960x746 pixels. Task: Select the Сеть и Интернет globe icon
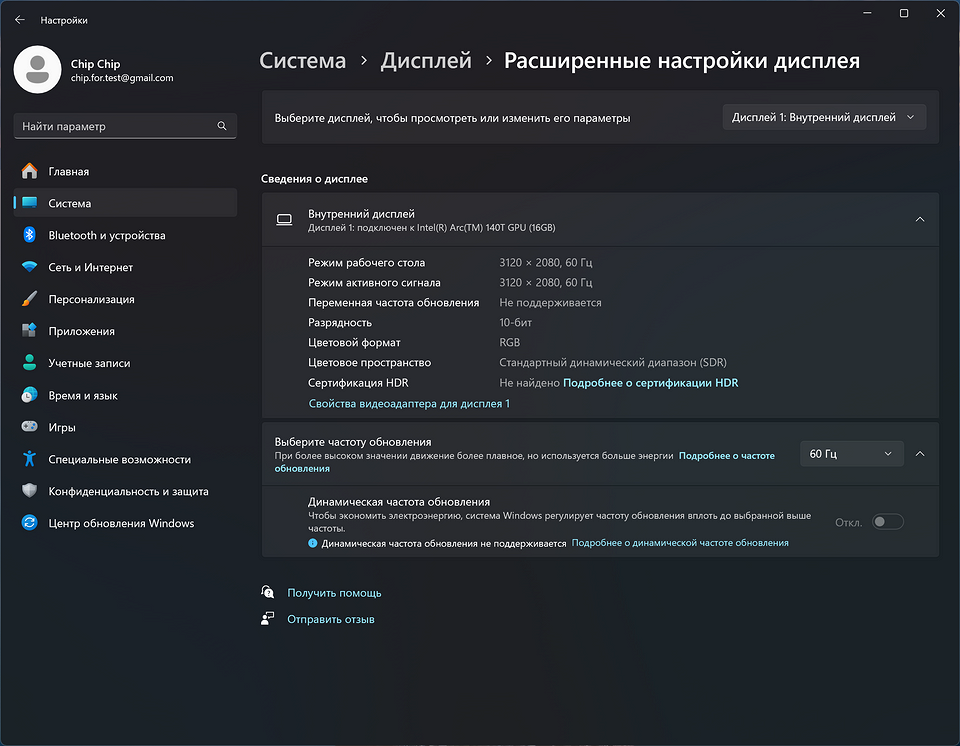click(30, 267)
